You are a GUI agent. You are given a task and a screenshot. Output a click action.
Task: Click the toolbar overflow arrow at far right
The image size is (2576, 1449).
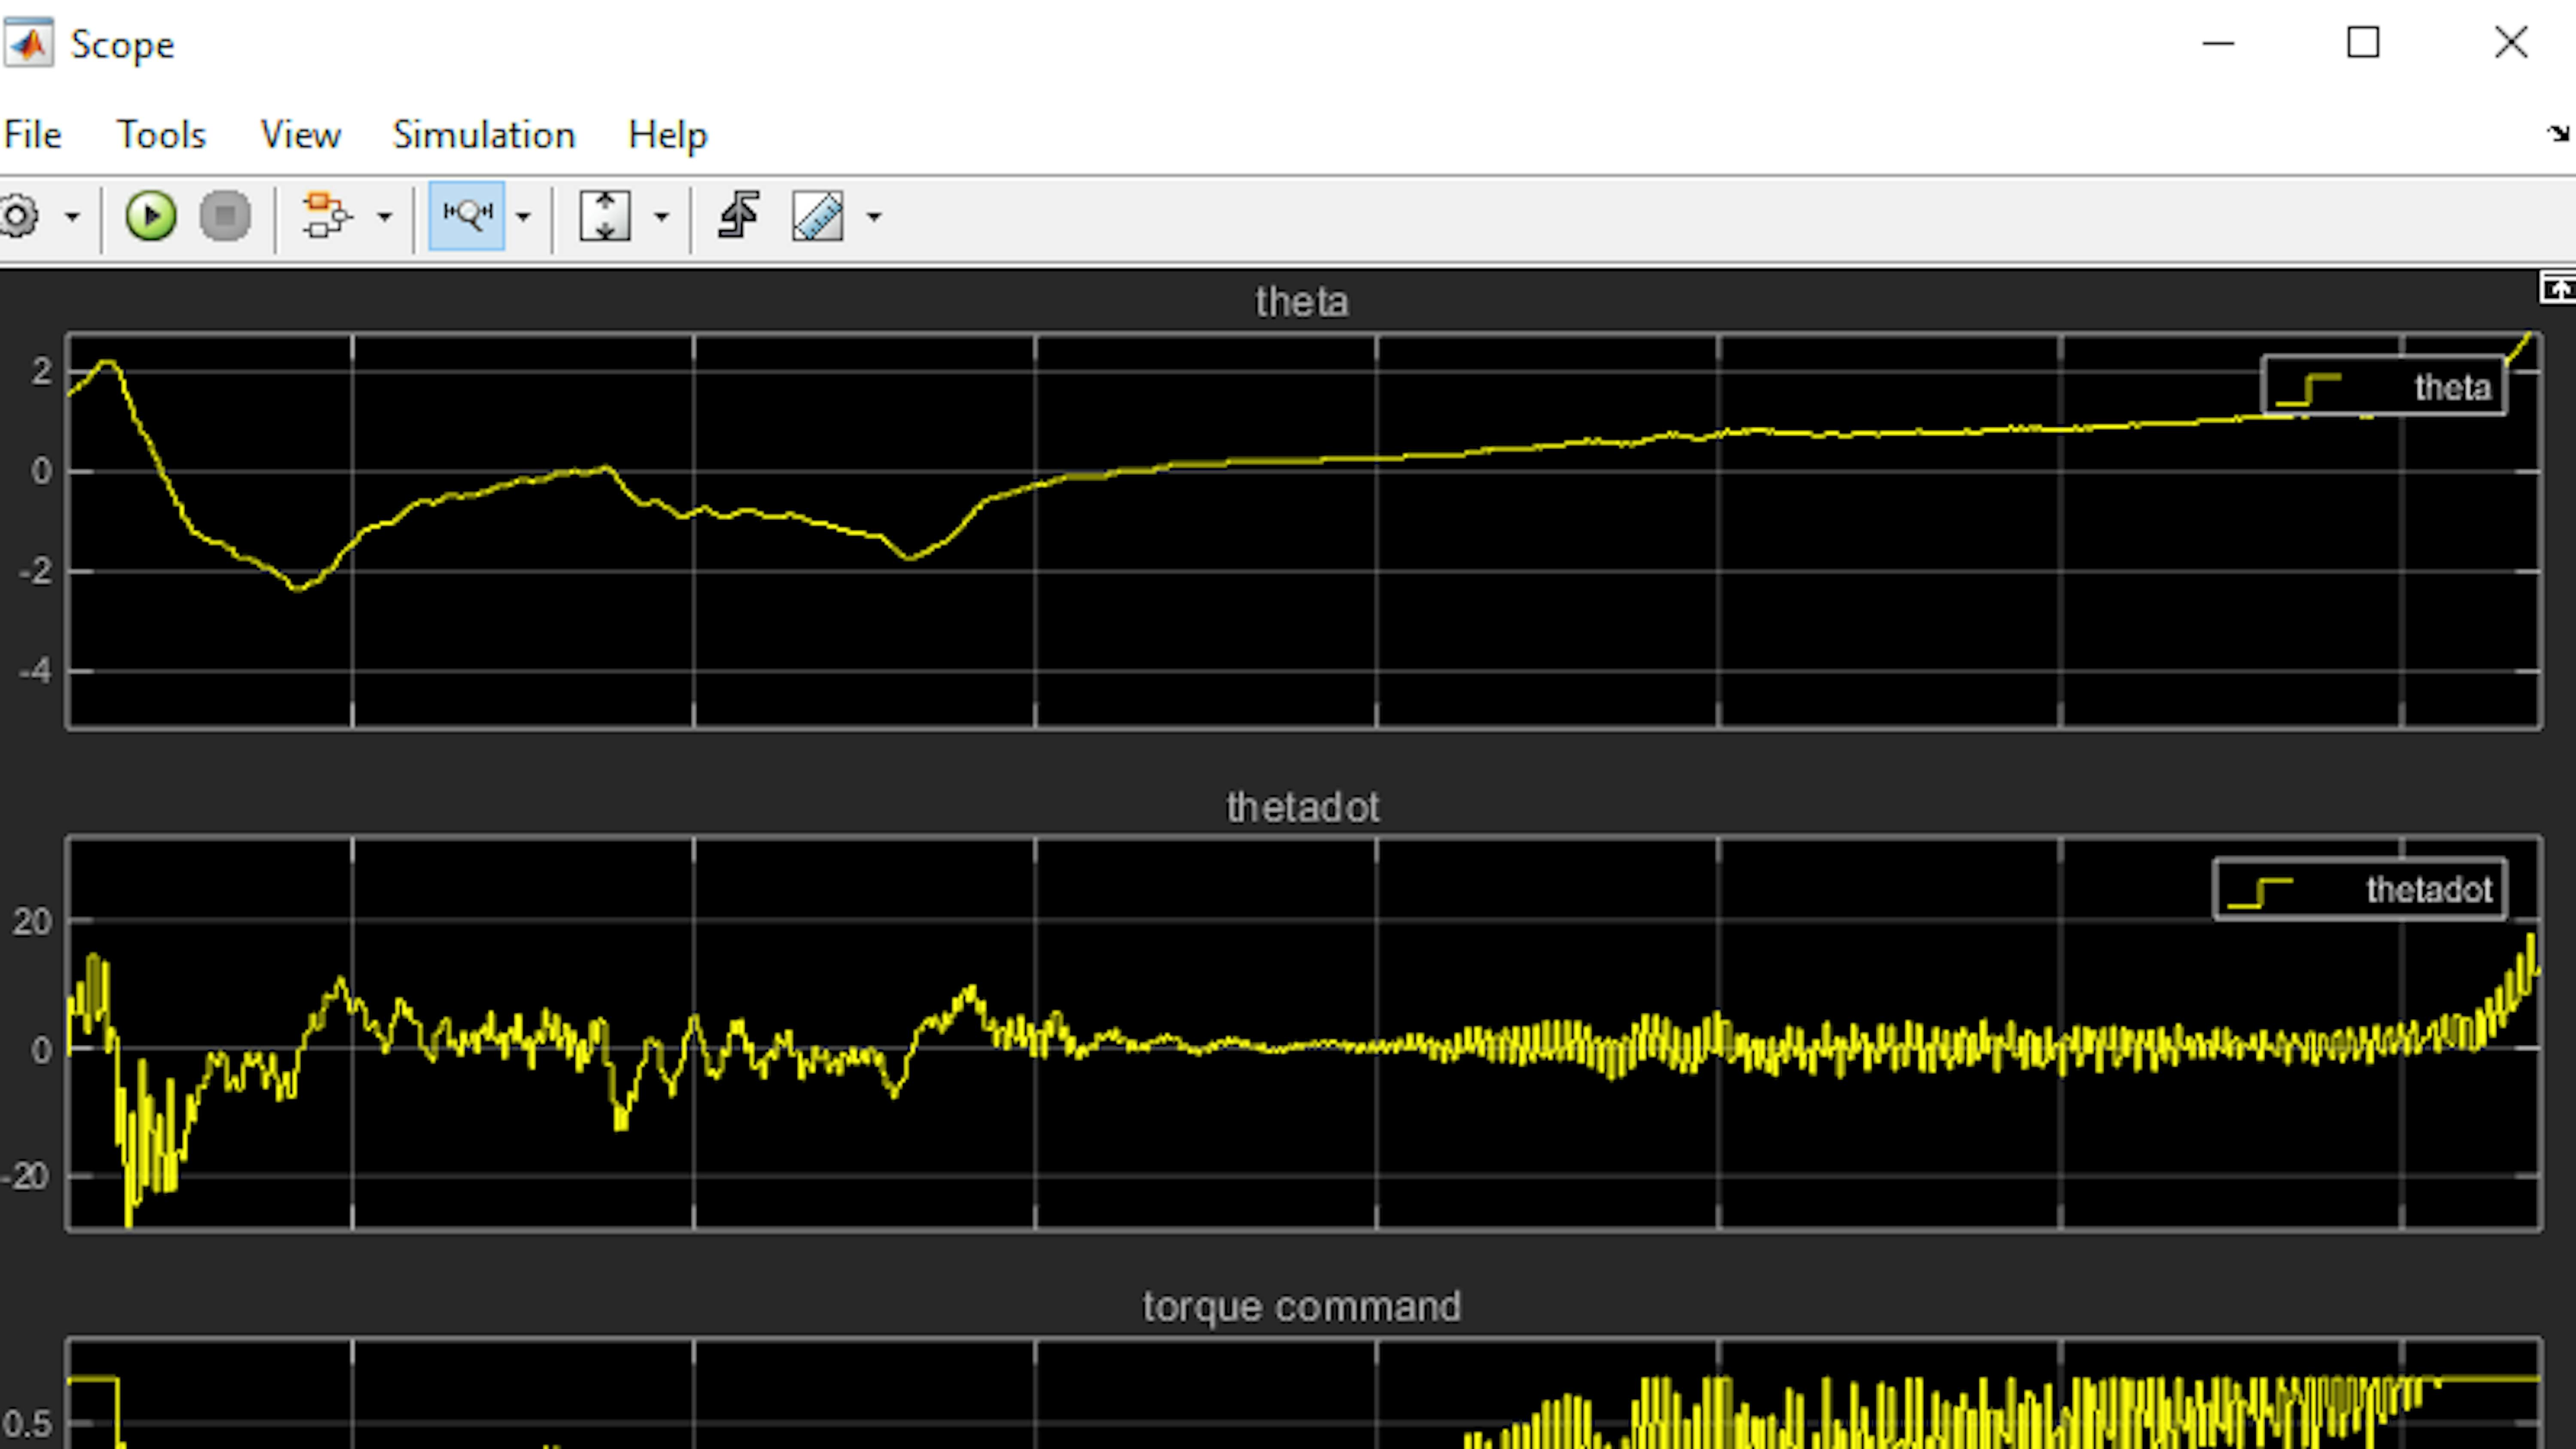point(2558,133)
